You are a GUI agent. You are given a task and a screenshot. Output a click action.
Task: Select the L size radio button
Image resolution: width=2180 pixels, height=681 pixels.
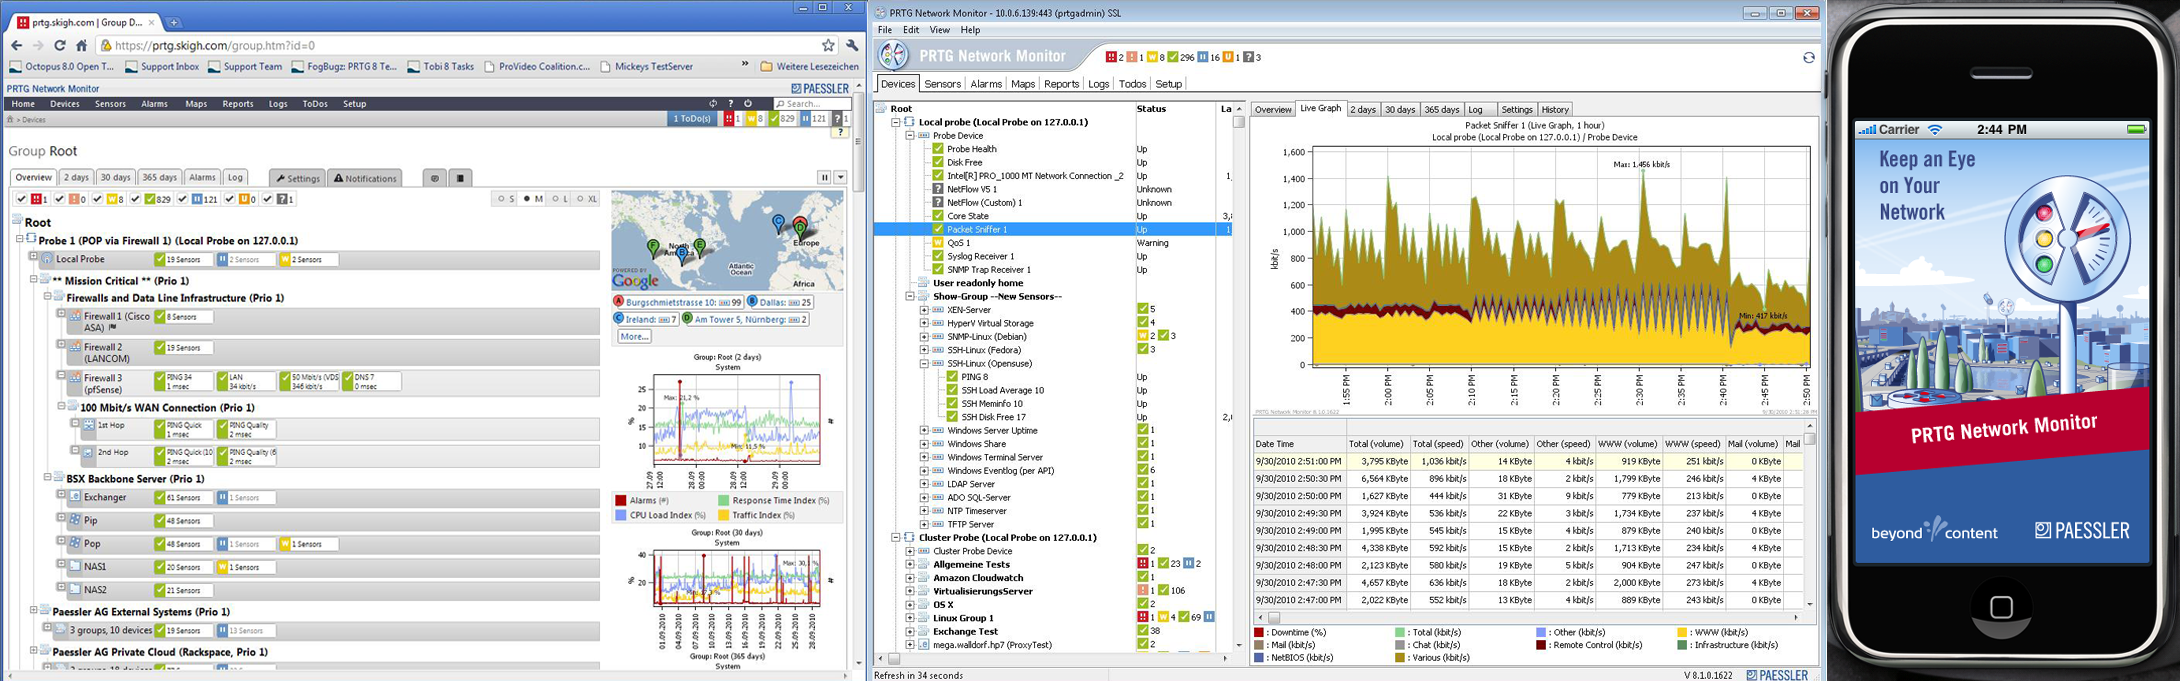pyautogui.click(x=555, y=199)
